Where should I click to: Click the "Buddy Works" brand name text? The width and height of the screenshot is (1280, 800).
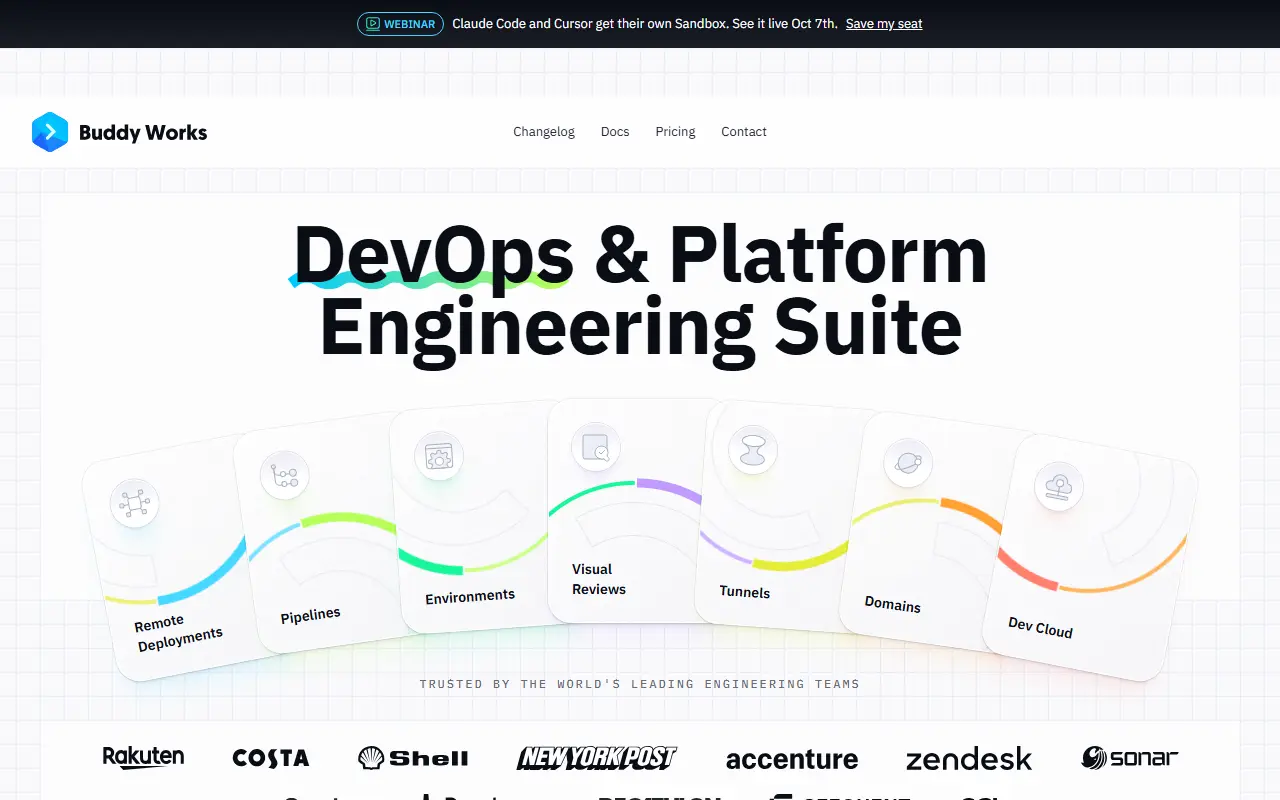[143, 132]
